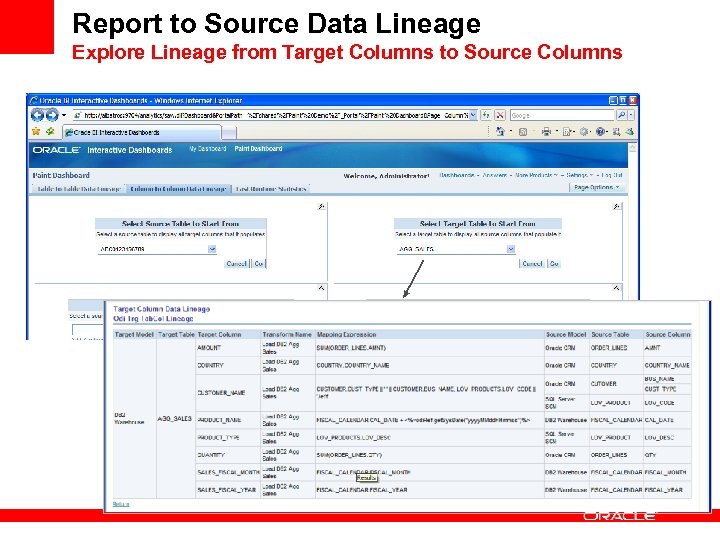
Task: Switch to Last Runtime Statistics tab
Action: (x=270, y=189)
